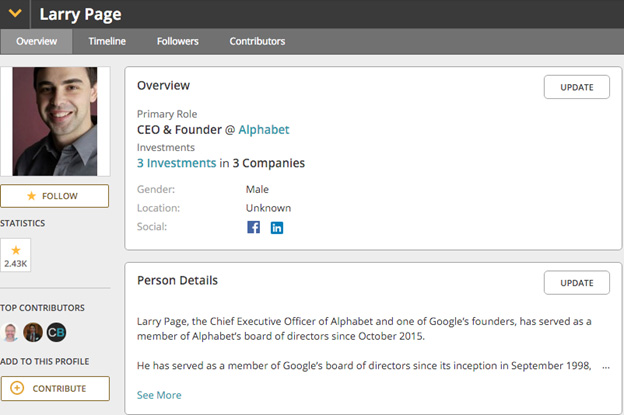The height and width of the screenshot is (415, 624).
Task: Click the 'CEO & Founder @' role text
Action: pyautogui.click(x=186, y=130)
